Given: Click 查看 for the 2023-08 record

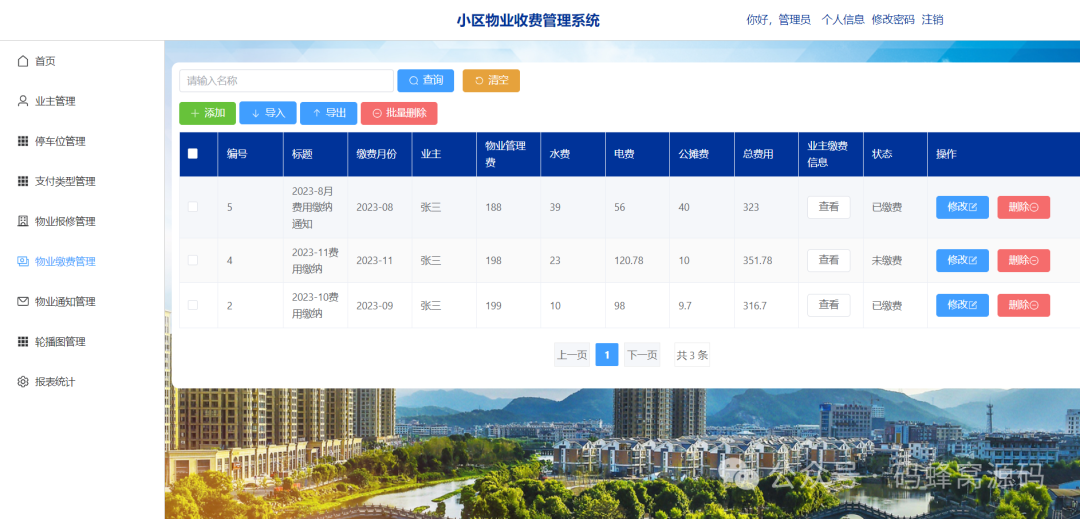Looking at the screenshot, I should 829,207.
